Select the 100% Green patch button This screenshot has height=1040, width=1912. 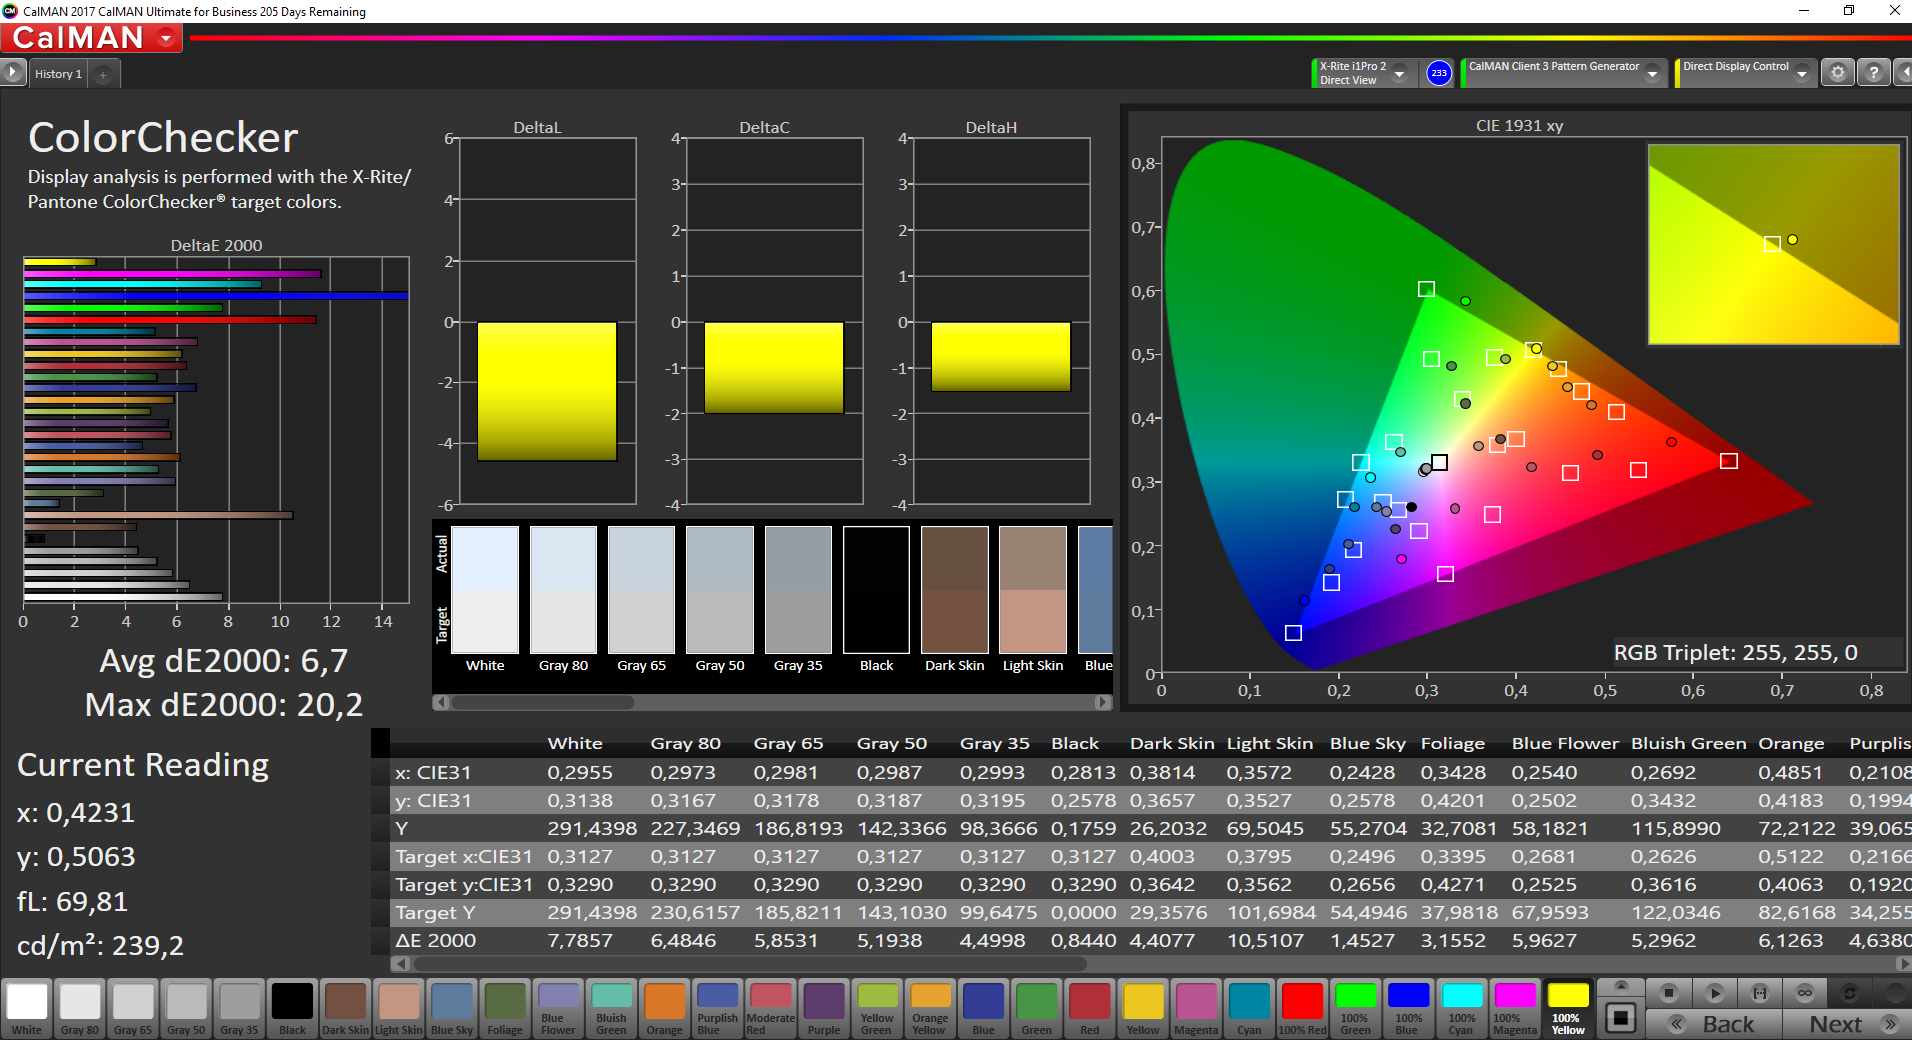[x=1355, y=1008]
